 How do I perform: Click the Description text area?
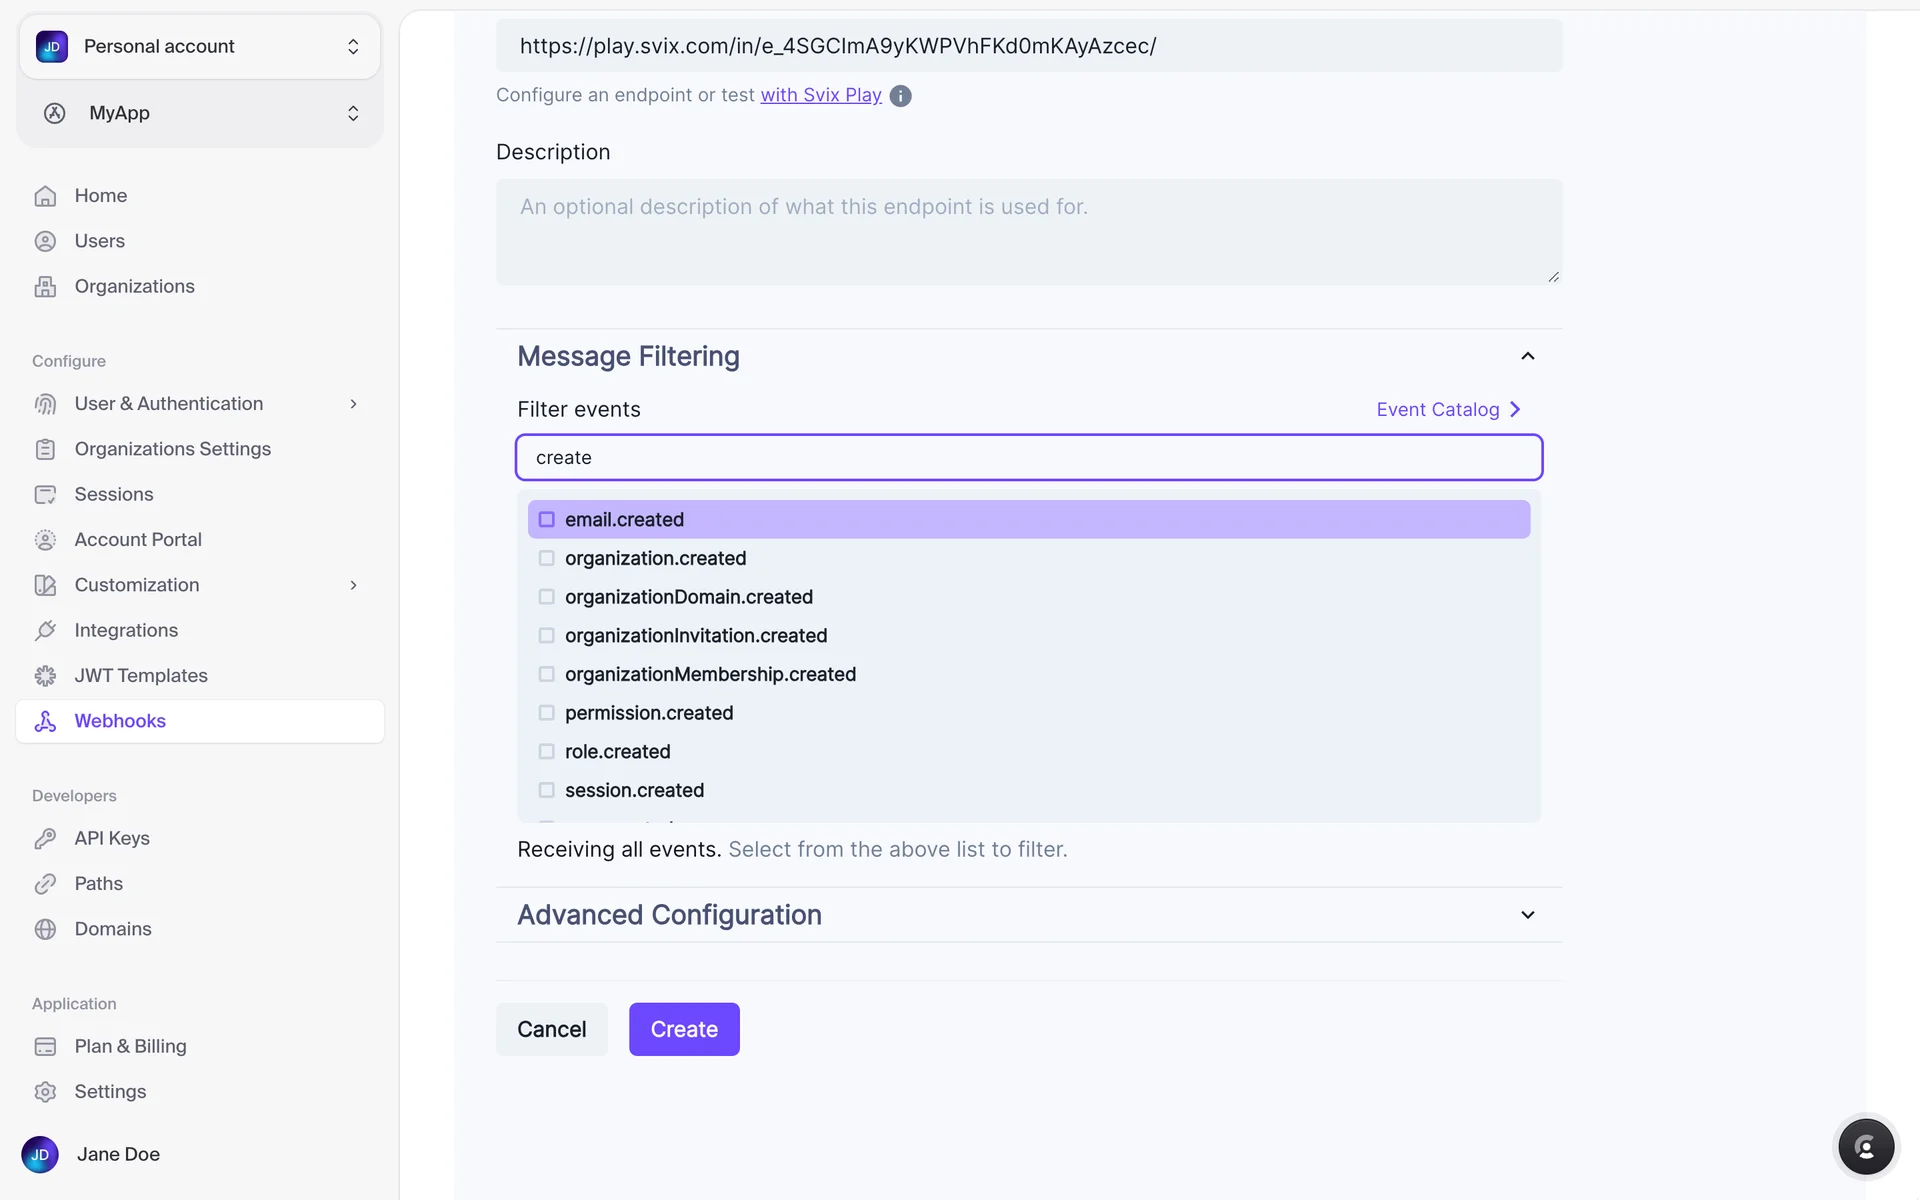tap(1028, 232)
